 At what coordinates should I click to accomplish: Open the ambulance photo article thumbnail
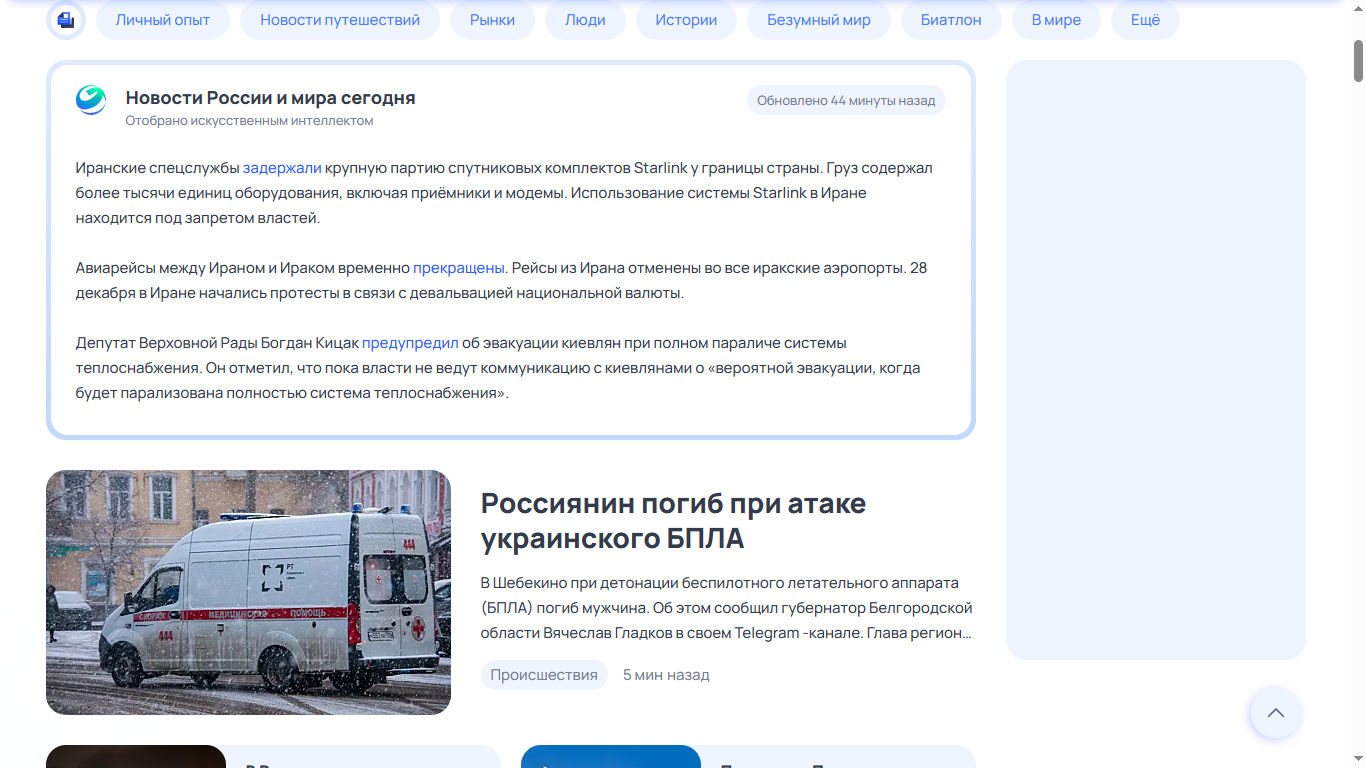coord(248,592)
